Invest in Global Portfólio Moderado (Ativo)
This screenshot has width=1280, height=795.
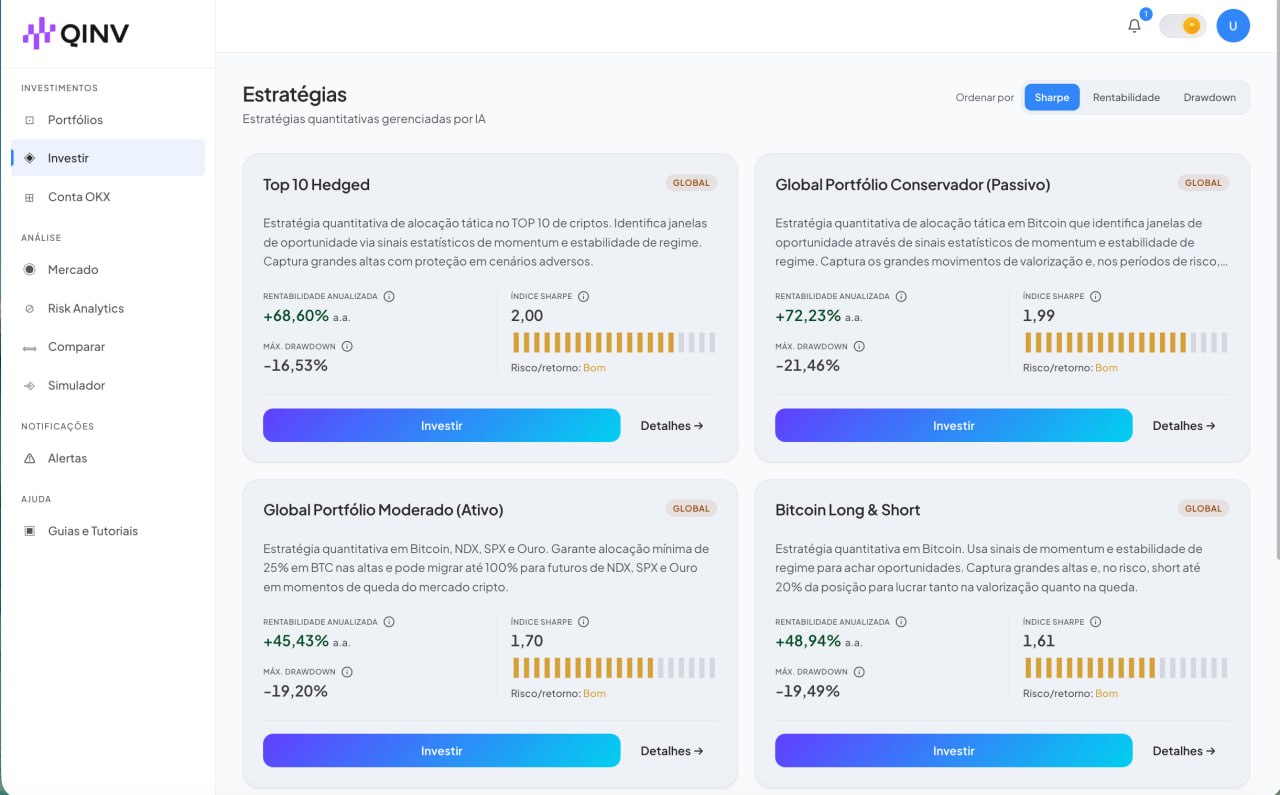441,751
